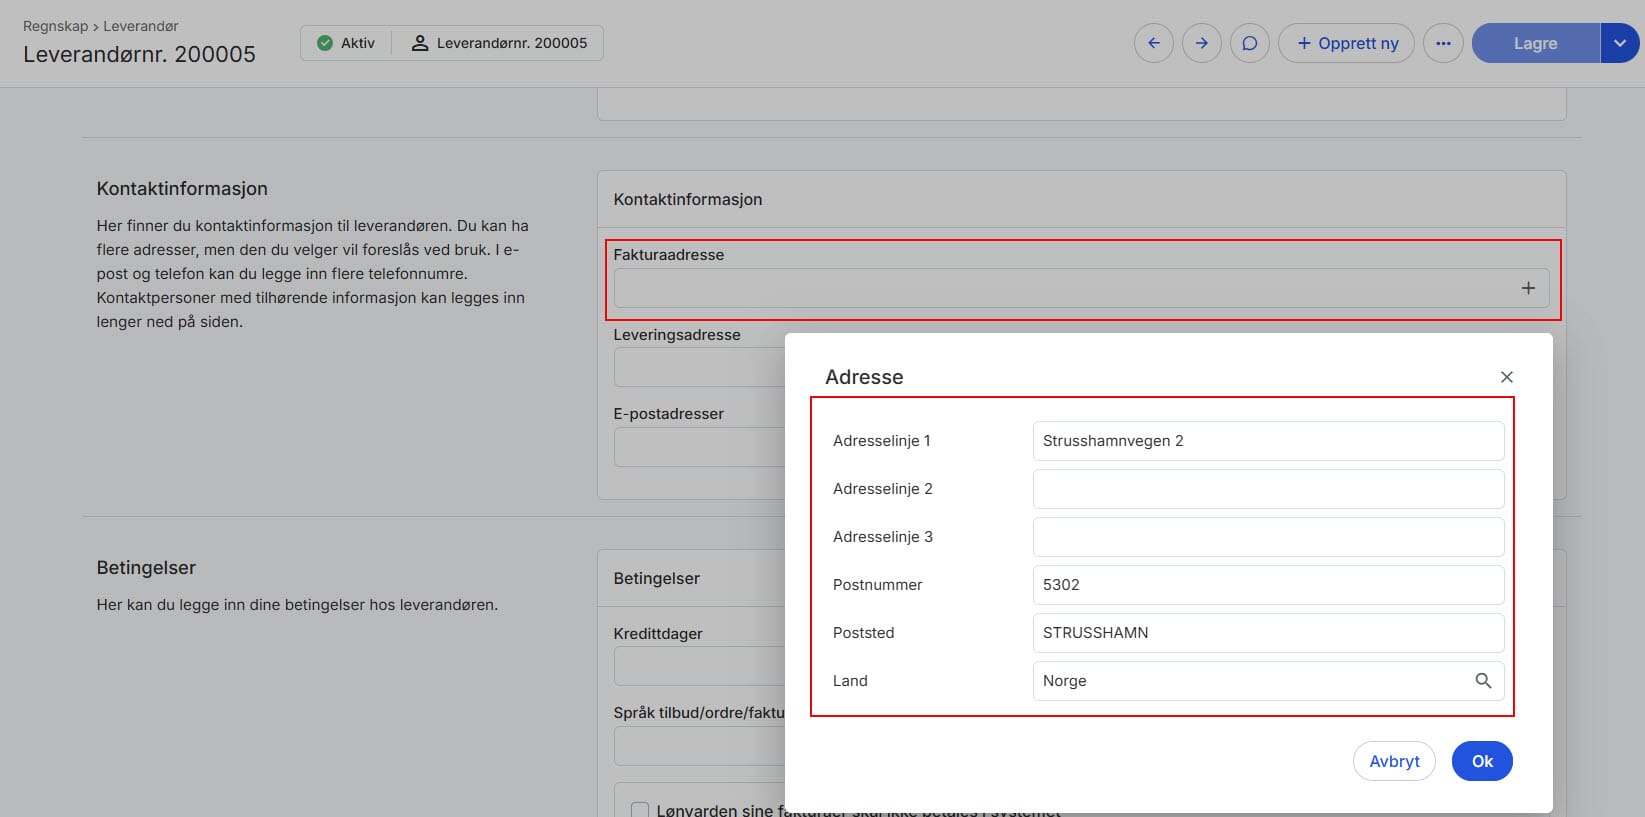Click the Adresselinje 2 input field
The width and height of the screenshot is (1645, 817).
(1268, 489)
